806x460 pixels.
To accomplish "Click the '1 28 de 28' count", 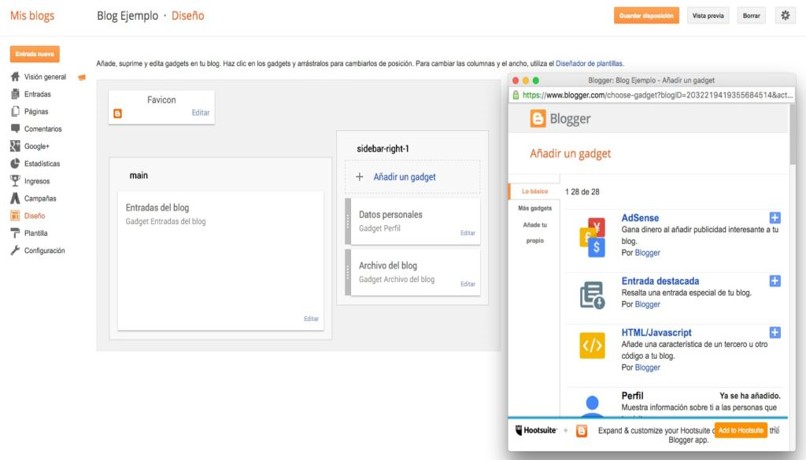I will 582,192.
